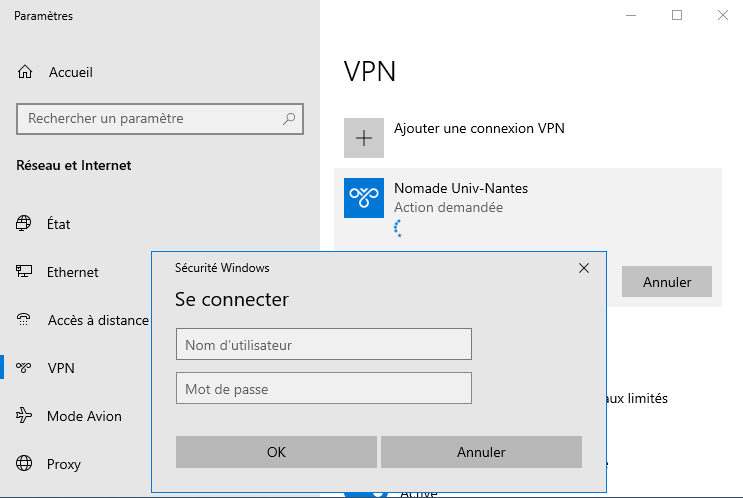Click the Accès à distance icon

pos(24,320)
